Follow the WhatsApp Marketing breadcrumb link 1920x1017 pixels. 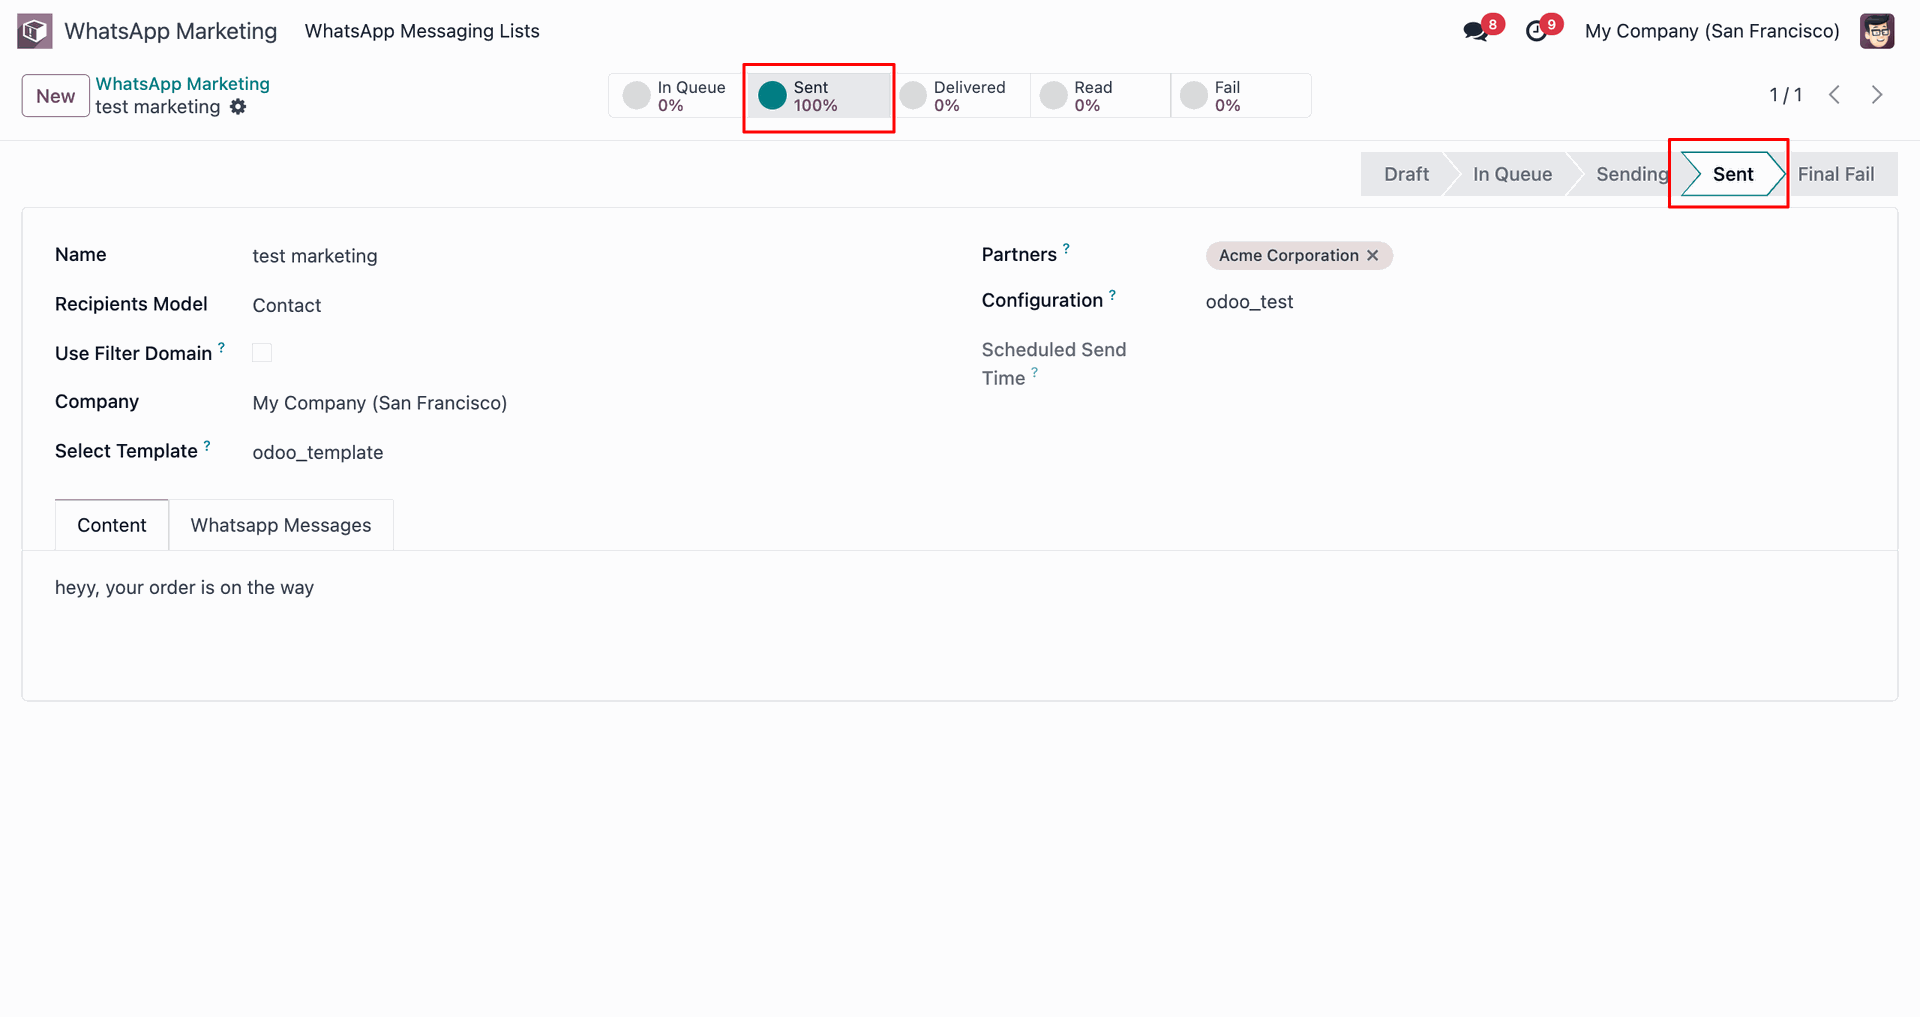pos(183,84)
